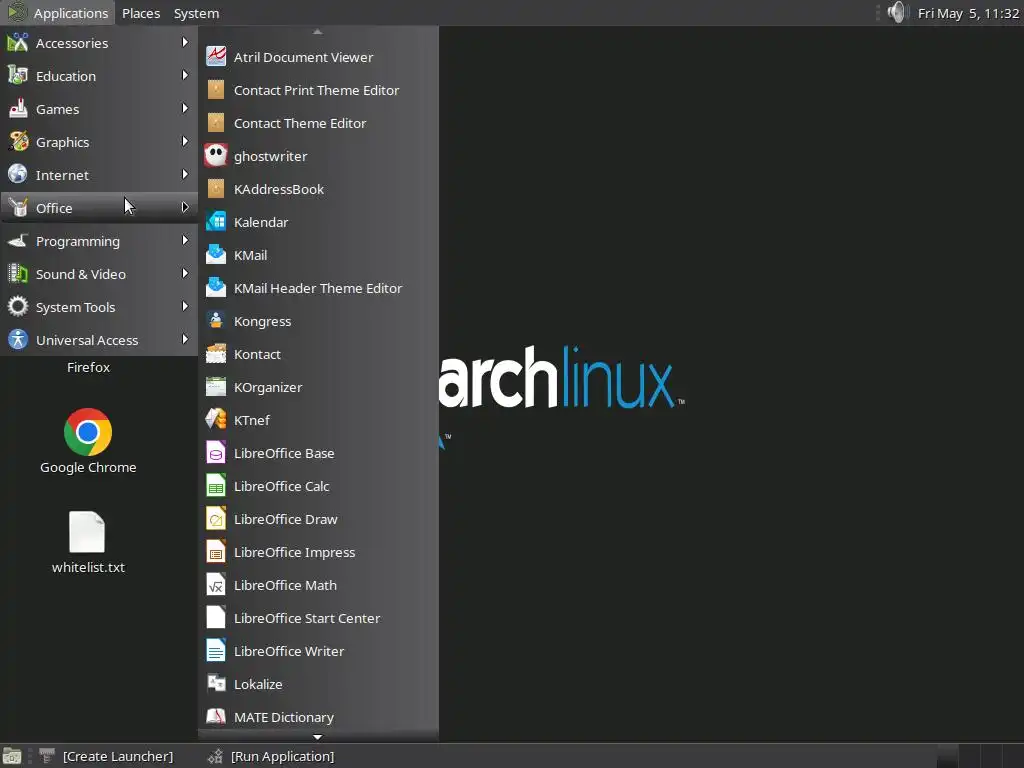Expand the Games submenu arrow
The image size is (1024, 768).
pyautogui.click(x=185, y=108)
